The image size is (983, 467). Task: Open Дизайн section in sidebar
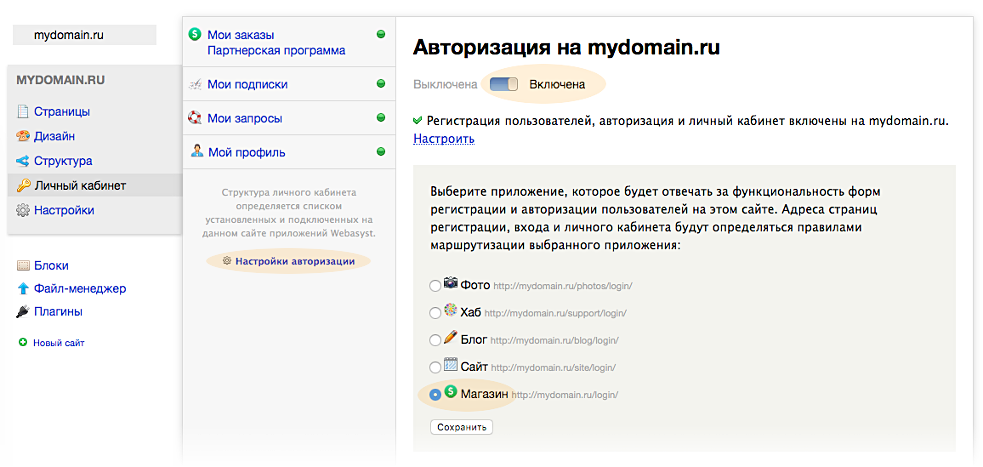[x=55, y=136]
